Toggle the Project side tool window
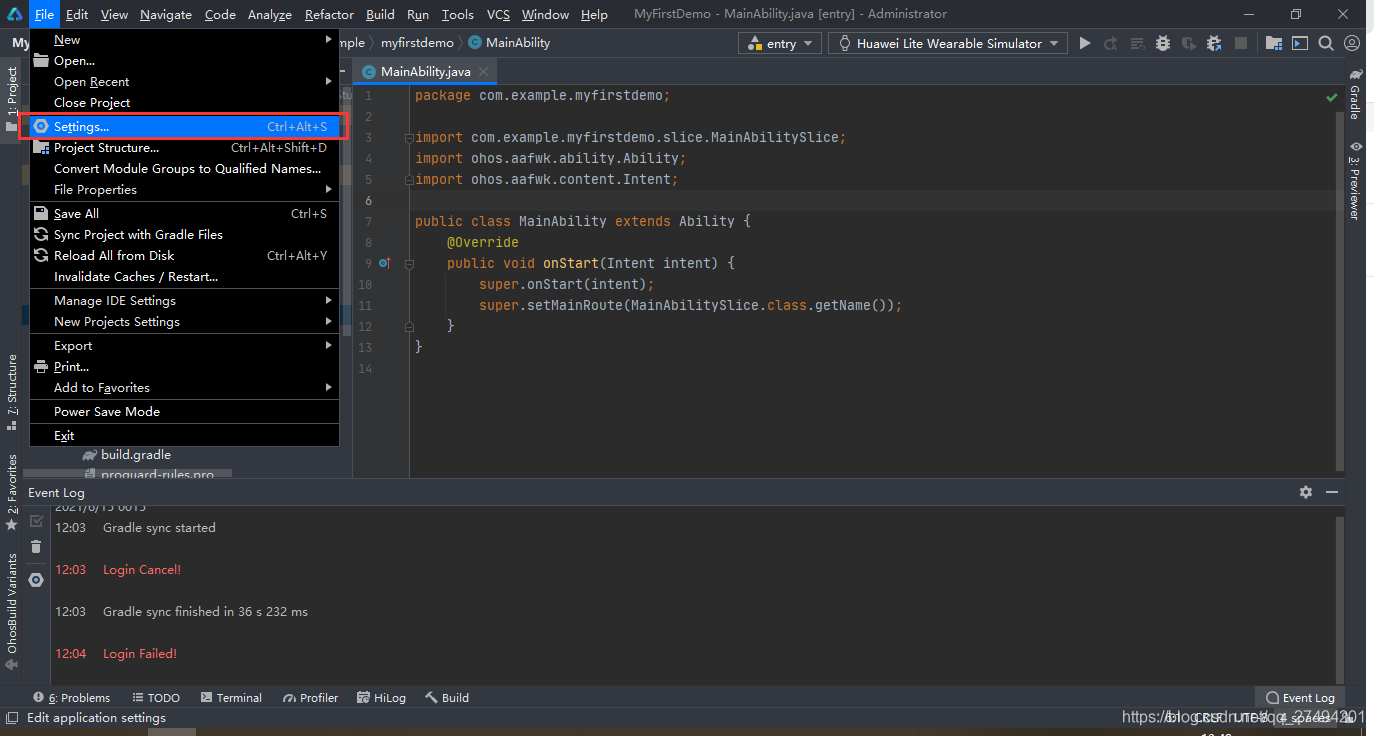Viewport: 1374px width, 736px height. coord(12,100)
